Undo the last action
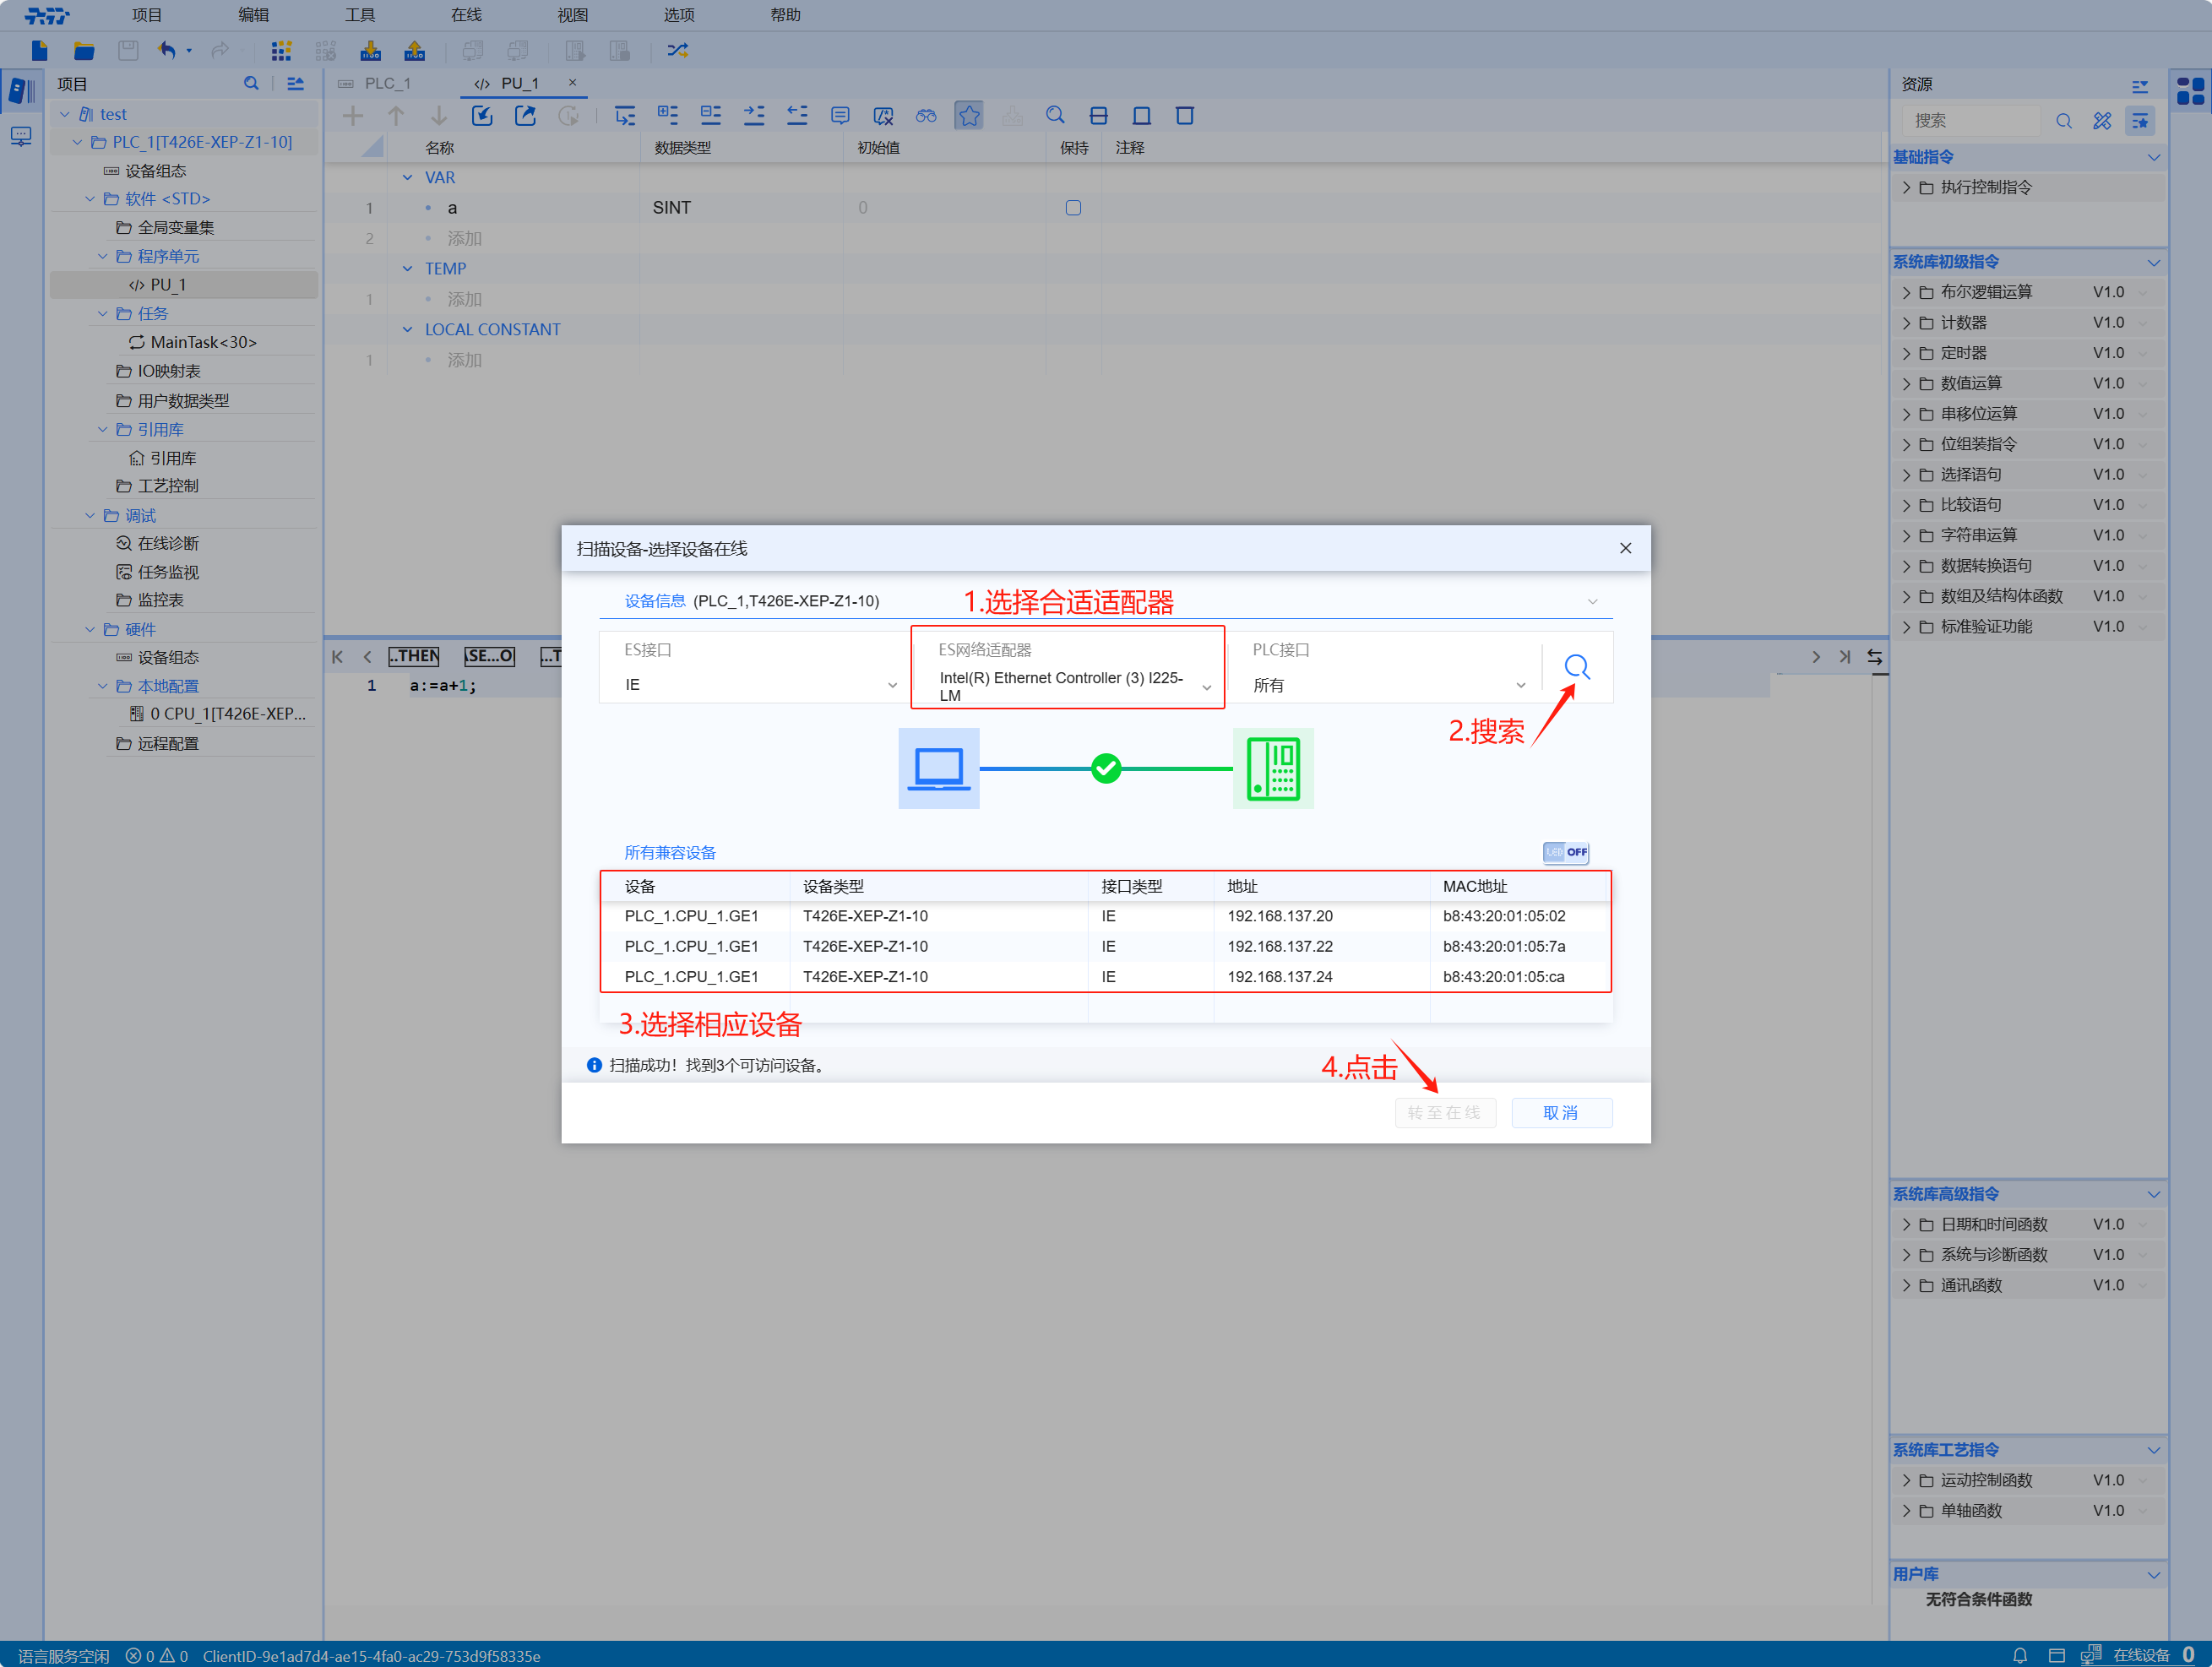This screenshot has height=1667, width=2212. tap(166, 50)
